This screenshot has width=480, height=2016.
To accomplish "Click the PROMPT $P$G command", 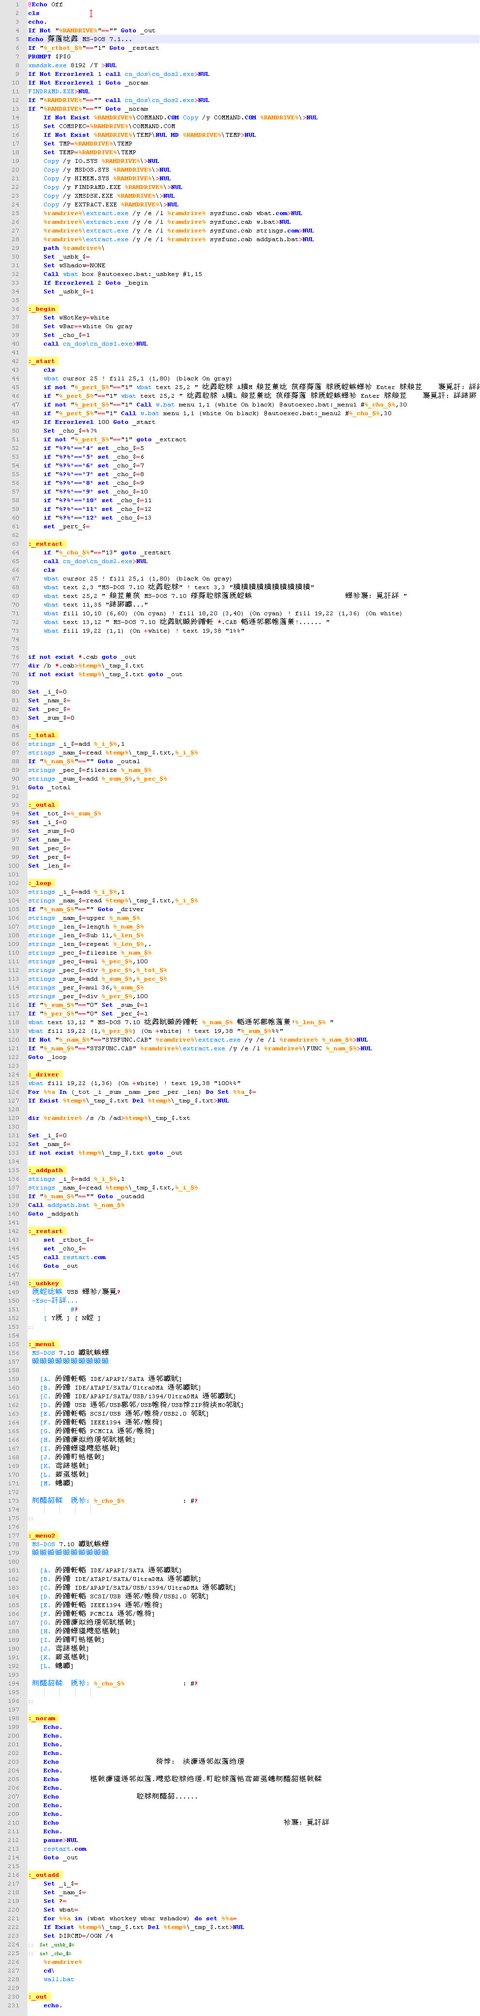I will point(44,55).
